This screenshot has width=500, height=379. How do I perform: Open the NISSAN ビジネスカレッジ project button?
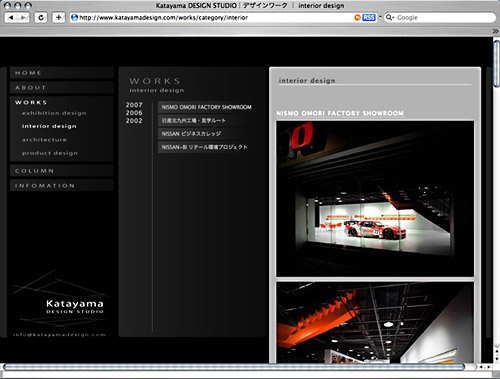(x=207, y=134)
